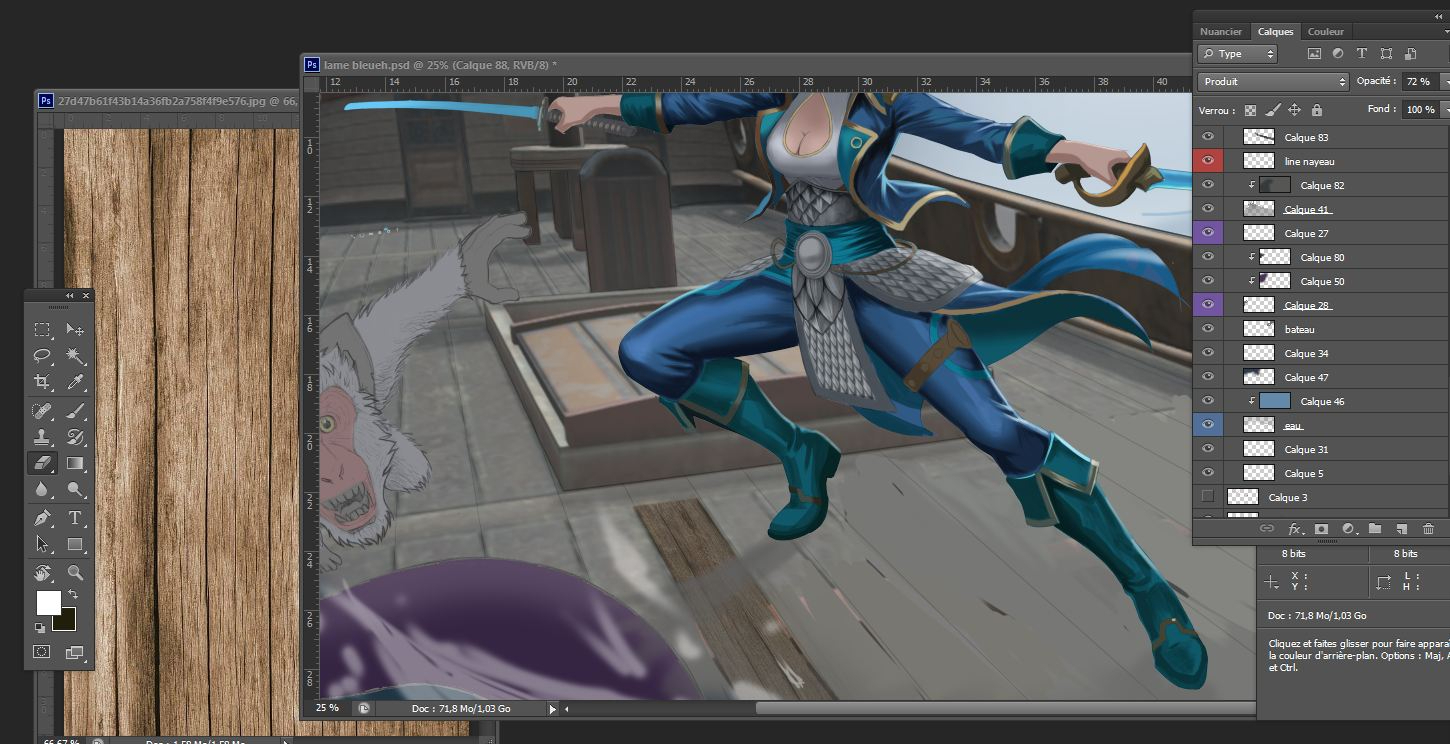
Task: Open the layer filter Type dropdown
Action: [1238, 54]
